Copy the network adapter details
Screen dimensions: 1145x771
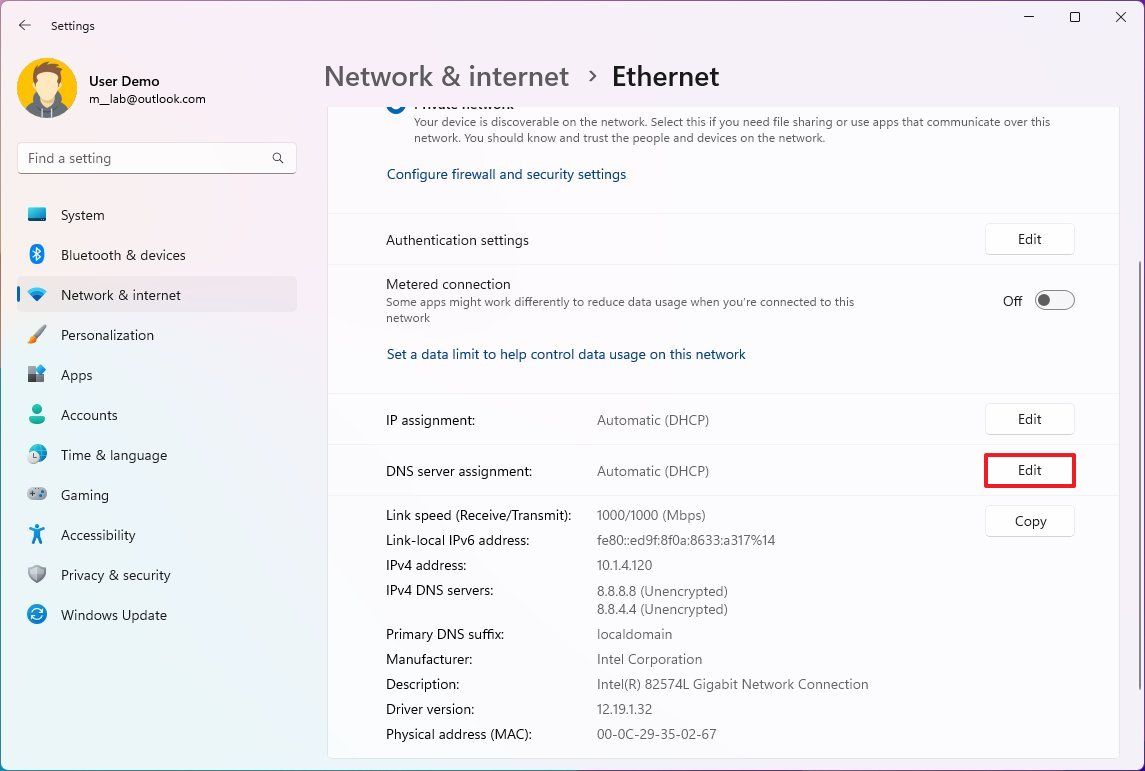point(1029,520)
